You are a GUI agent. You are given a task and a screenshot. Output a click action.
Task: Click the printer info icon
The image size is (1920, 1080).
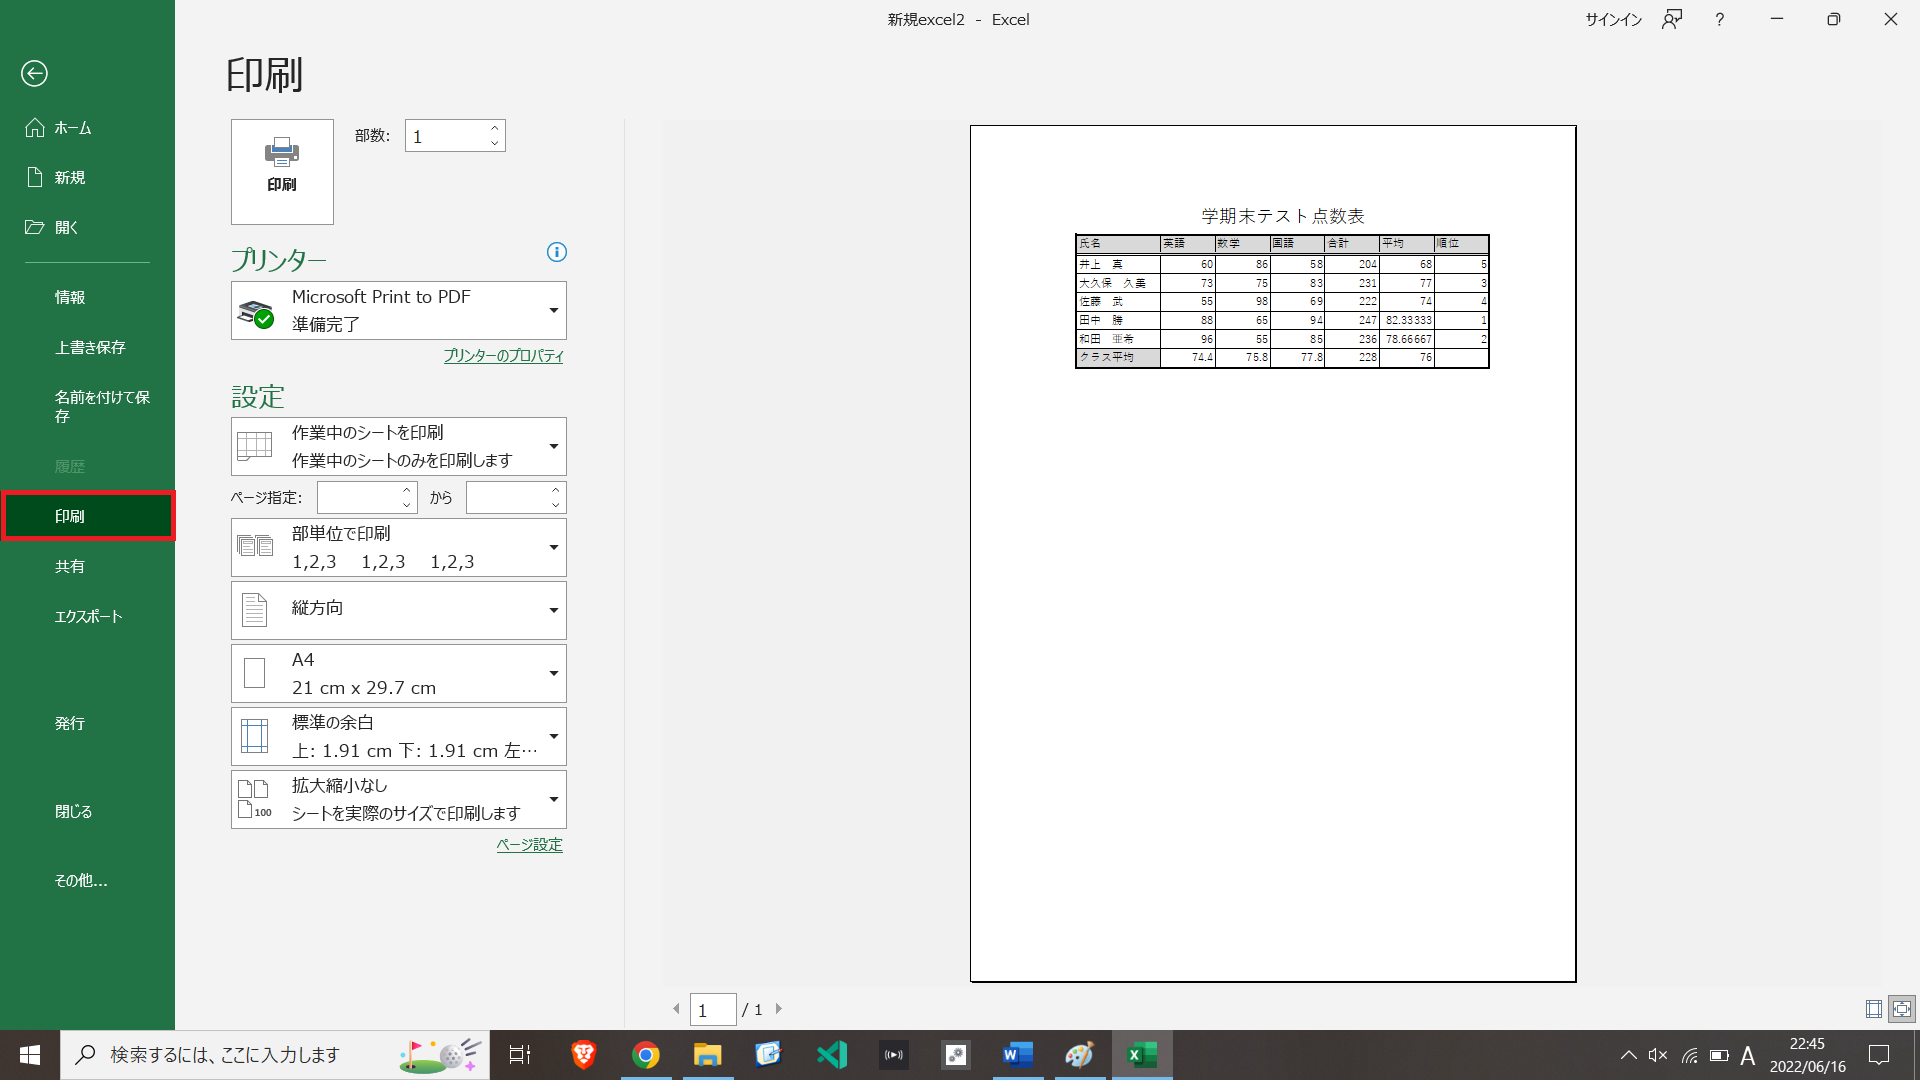(x=557, y=252)
